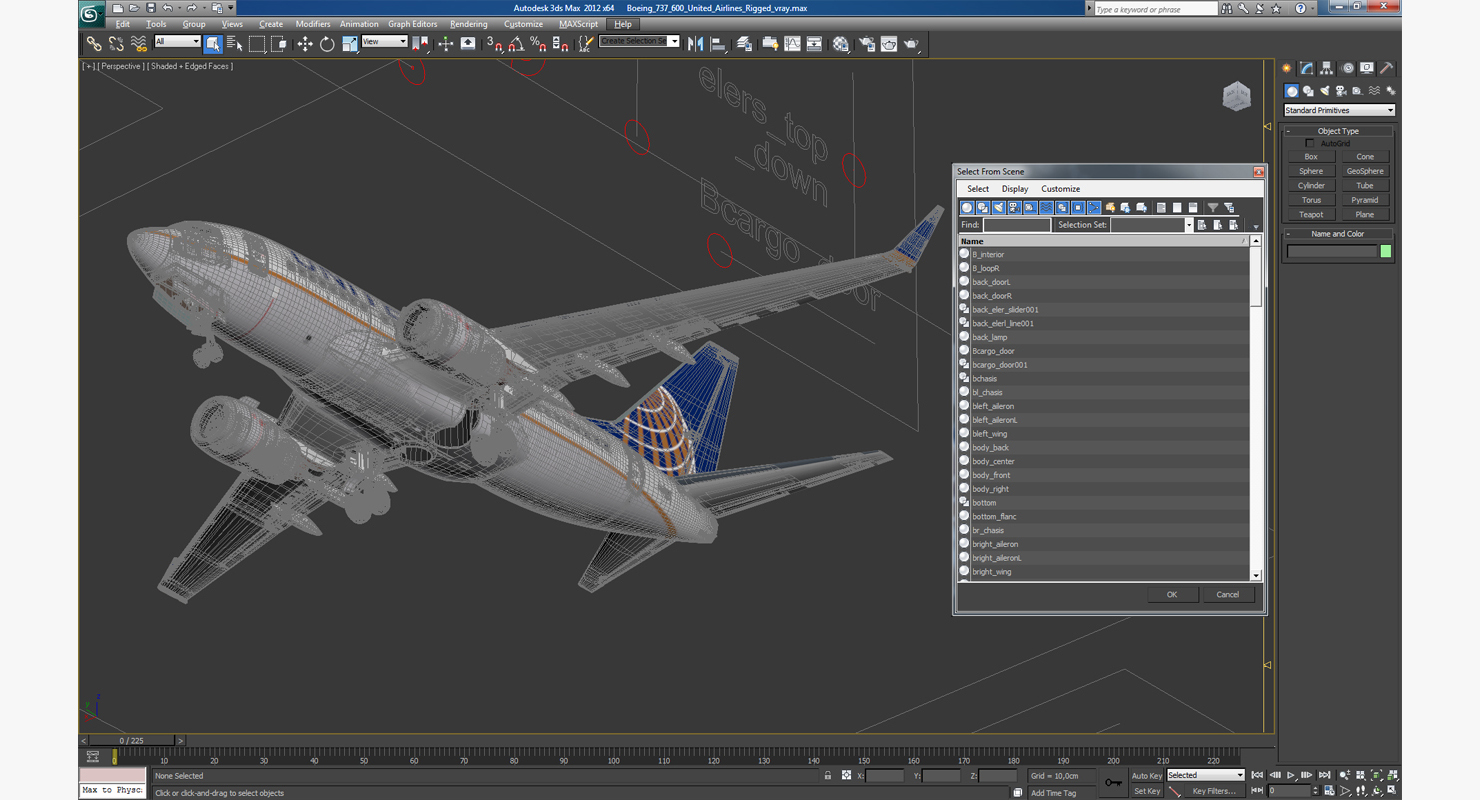
Task: Open the Material Editor icon
Action: pos(841,43)
